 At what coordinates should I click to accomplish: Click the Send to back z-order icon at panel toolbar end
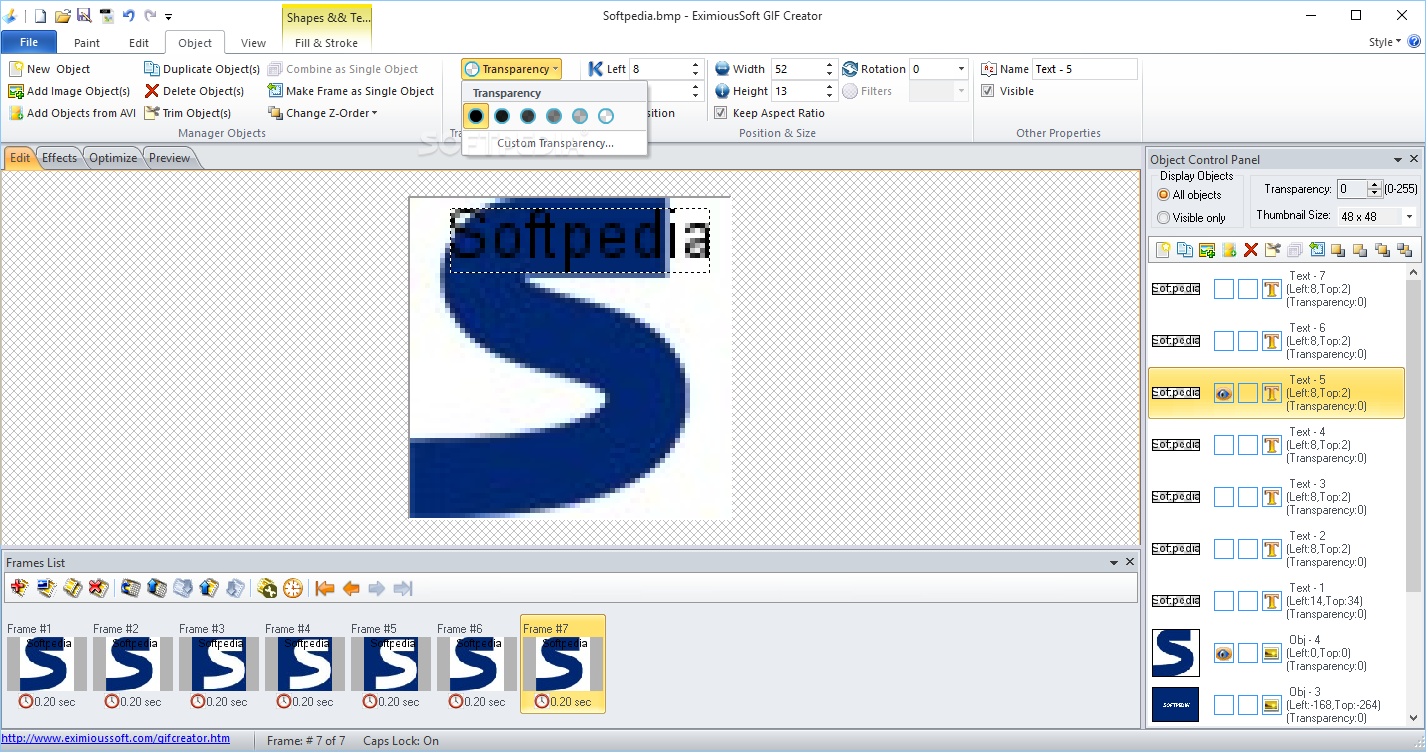click(1405, 250)
